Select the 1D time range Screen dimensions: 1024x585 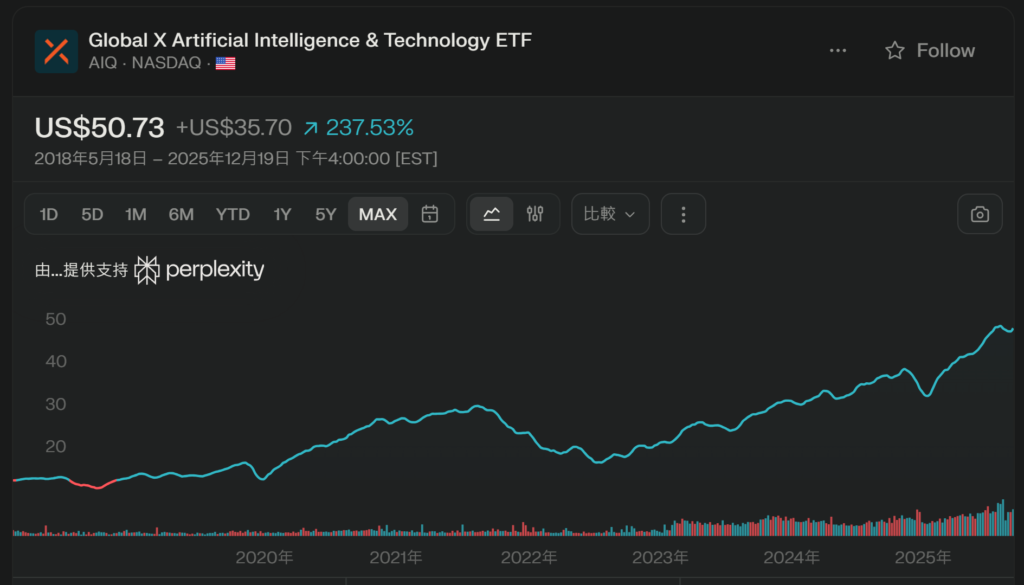[x=49, y=214]
